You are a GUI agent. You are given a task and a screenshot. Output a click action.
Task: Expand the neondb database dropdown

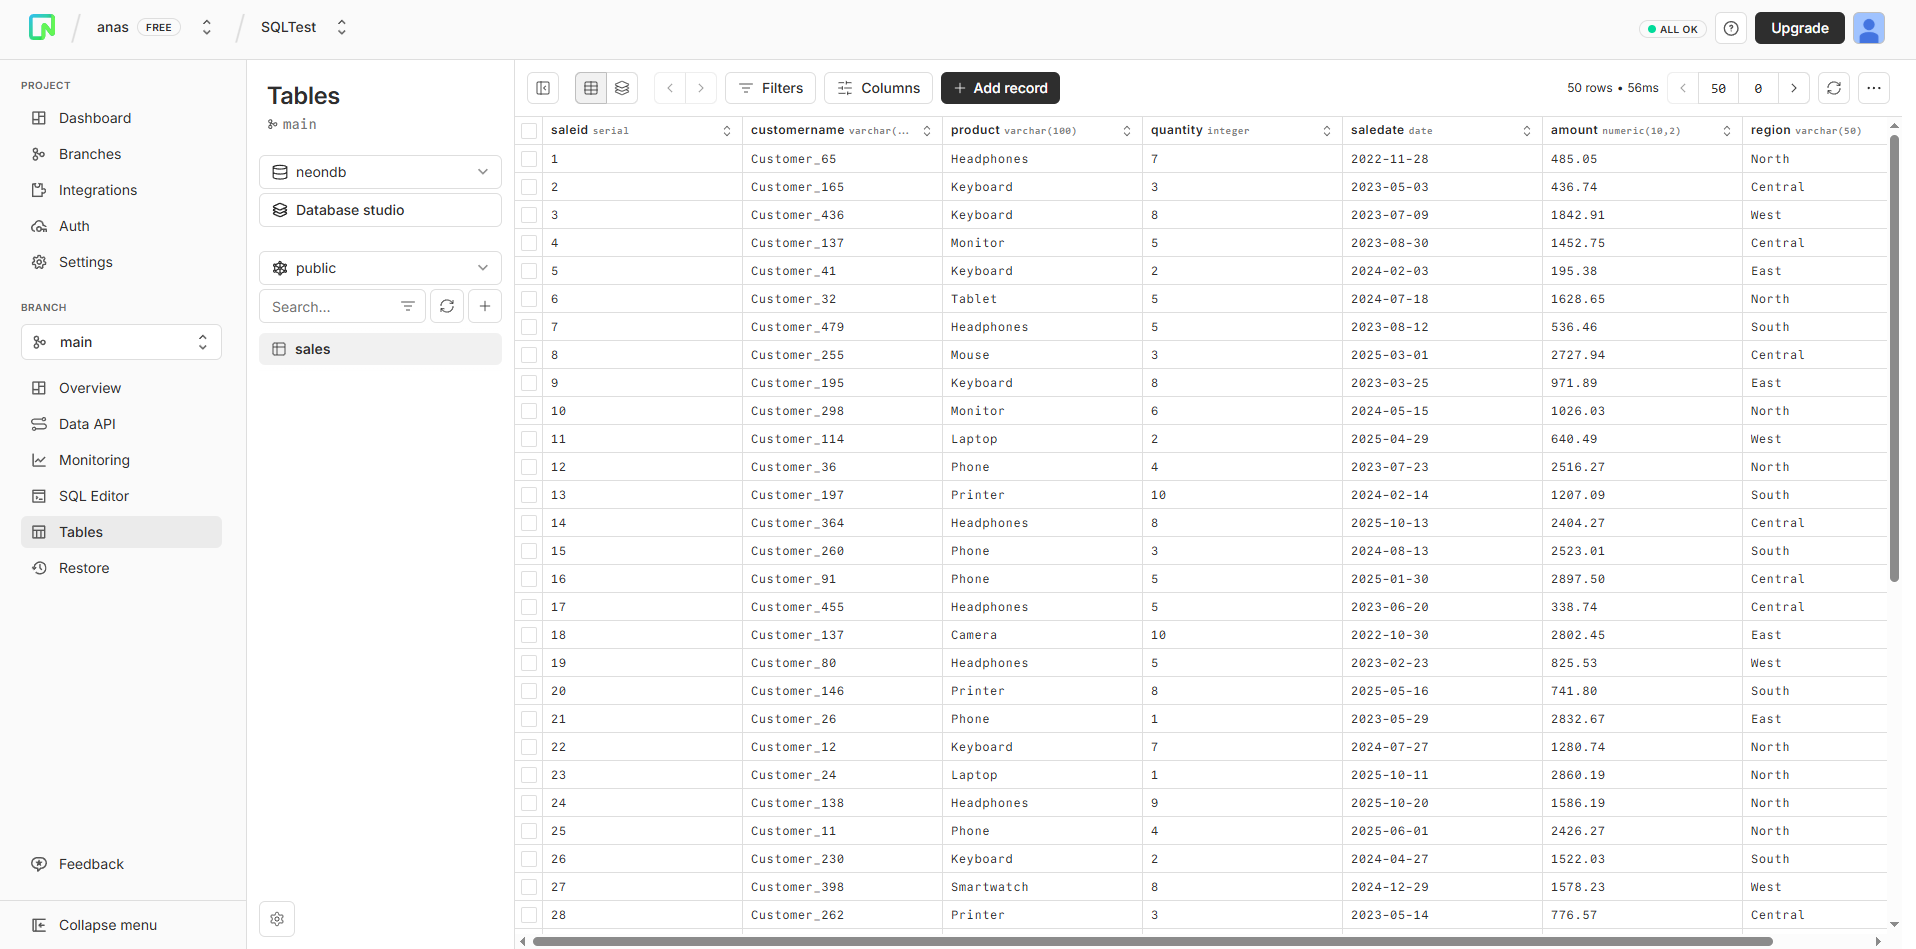(x=380, y=172)
